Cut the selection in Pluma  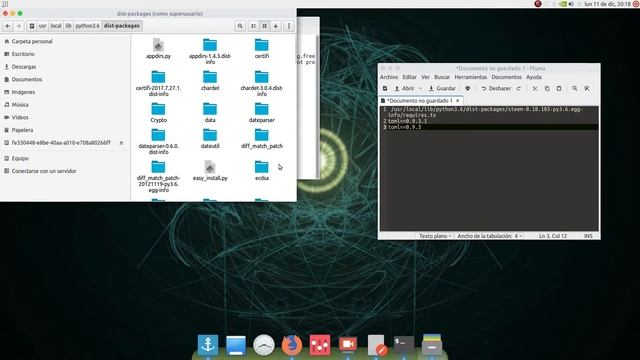(x=535, y=89)
